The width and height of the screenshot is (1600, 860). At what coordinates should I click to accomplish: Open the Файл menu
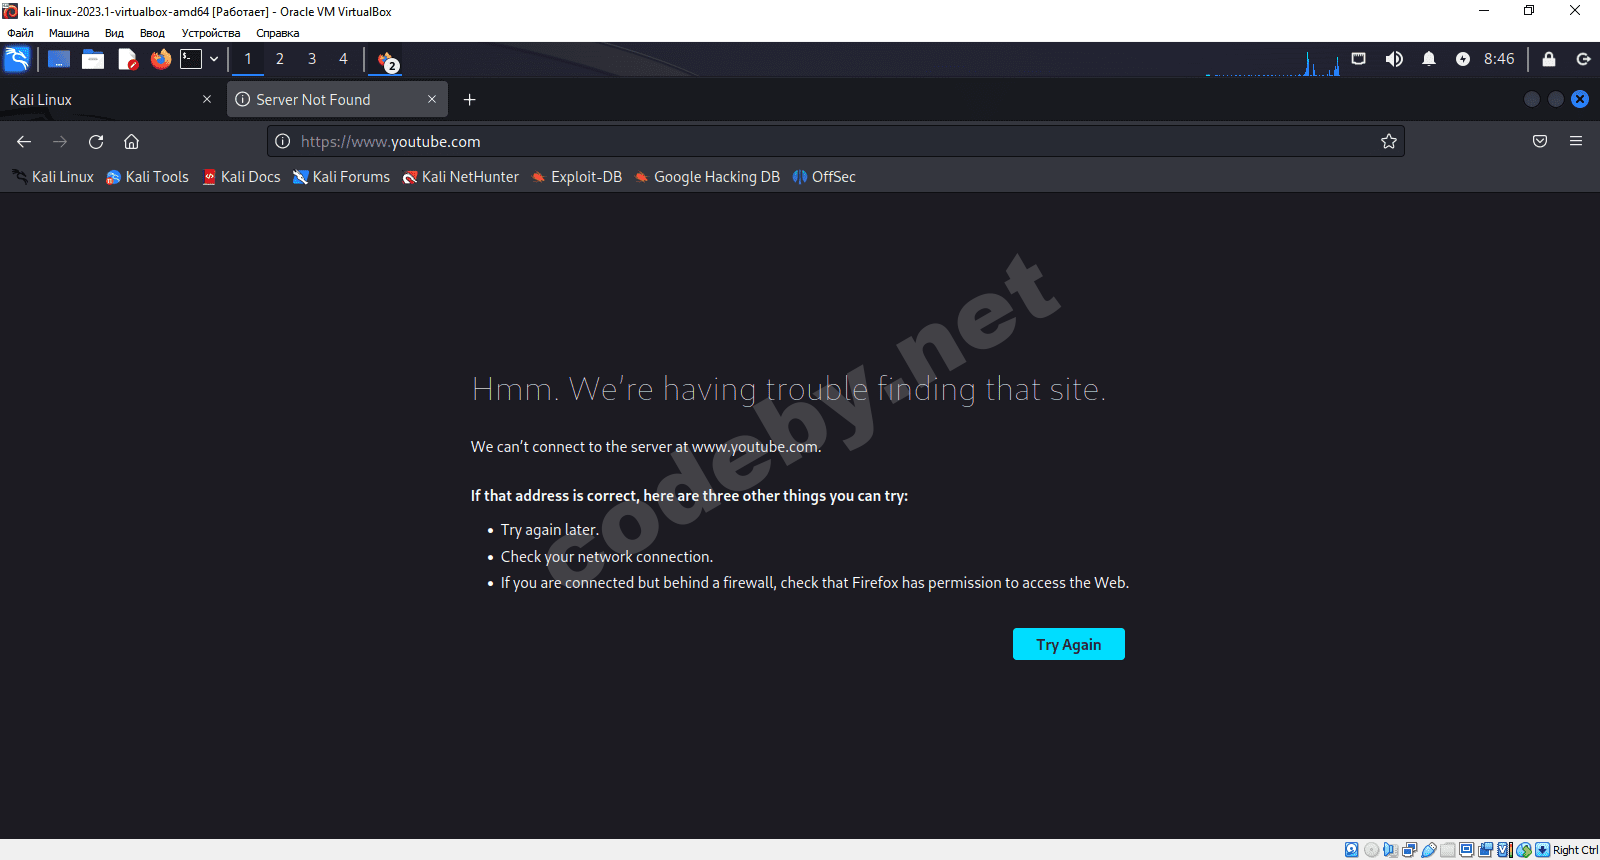click(21, 33)
